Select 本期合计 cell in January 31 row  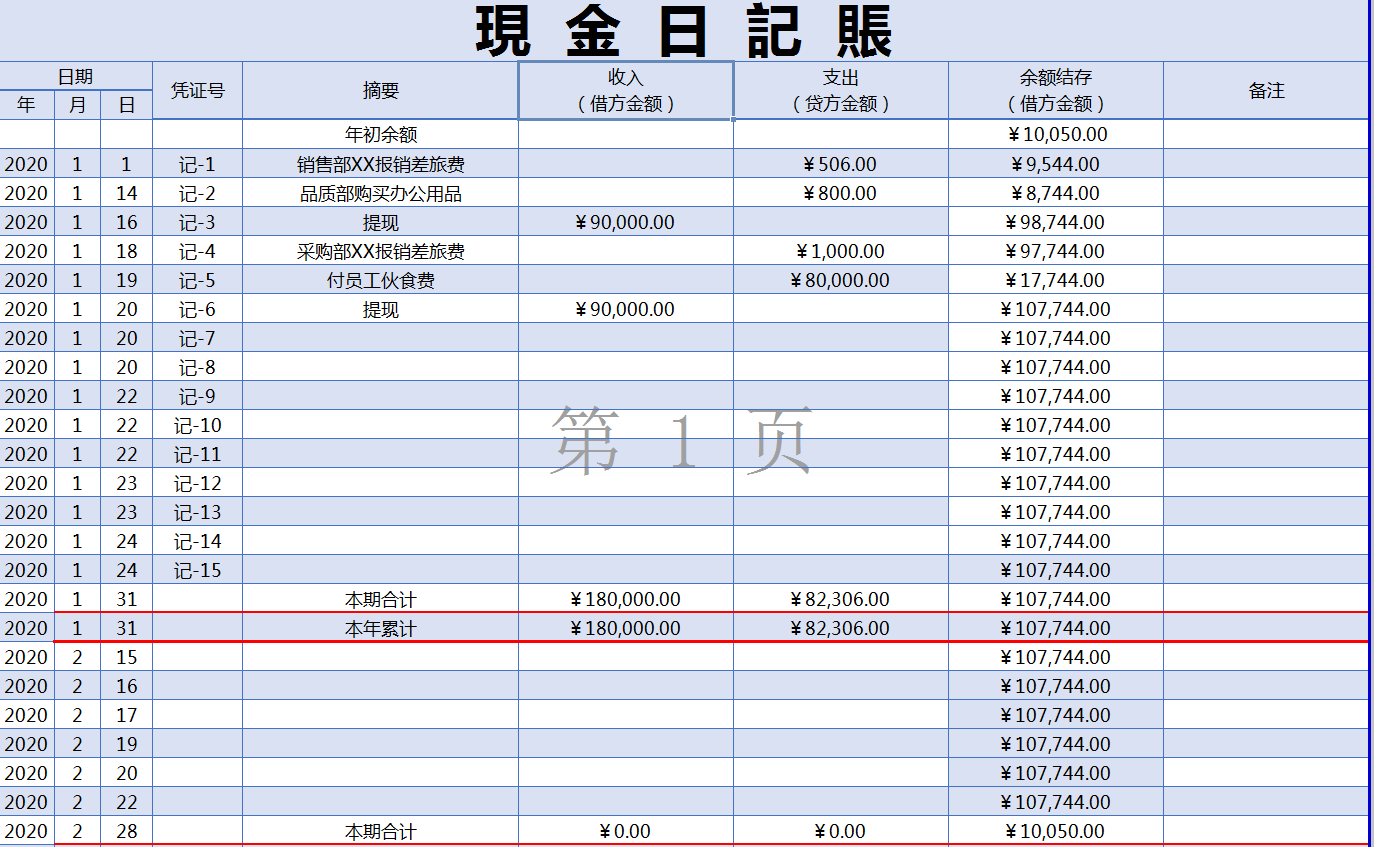381,599
